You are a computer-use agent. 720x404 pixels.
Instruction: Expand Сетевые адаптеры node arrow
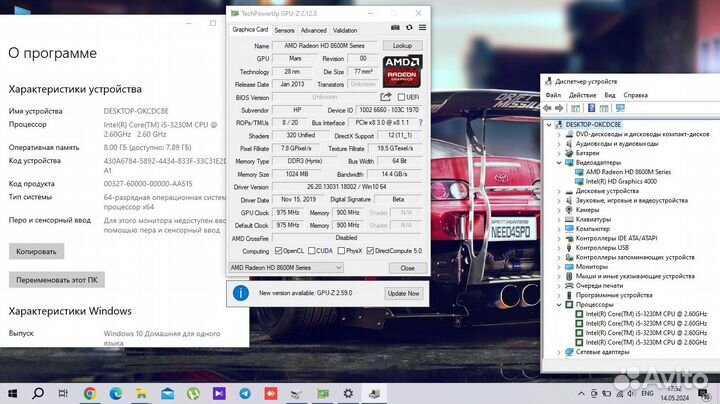tap(559, 352)
